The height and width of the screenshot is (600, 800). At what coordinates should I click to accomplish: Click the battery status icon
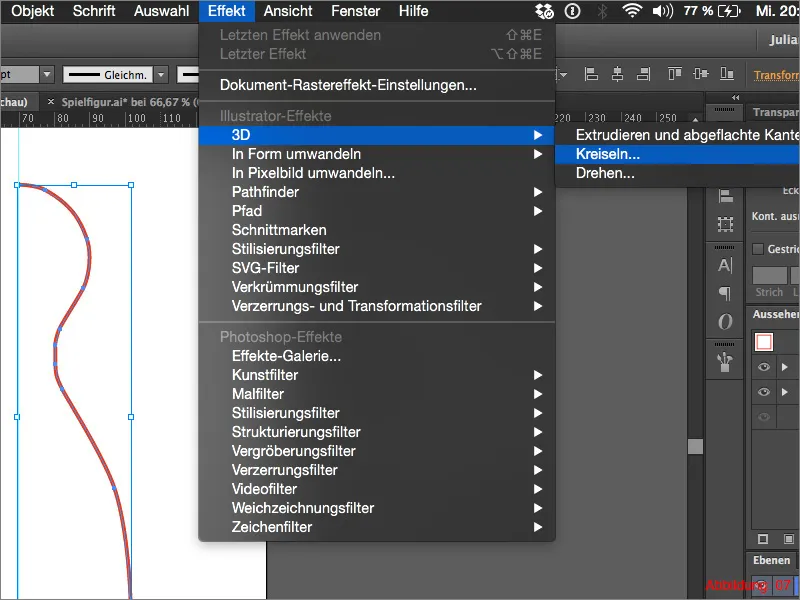click(x=729, y=11)
